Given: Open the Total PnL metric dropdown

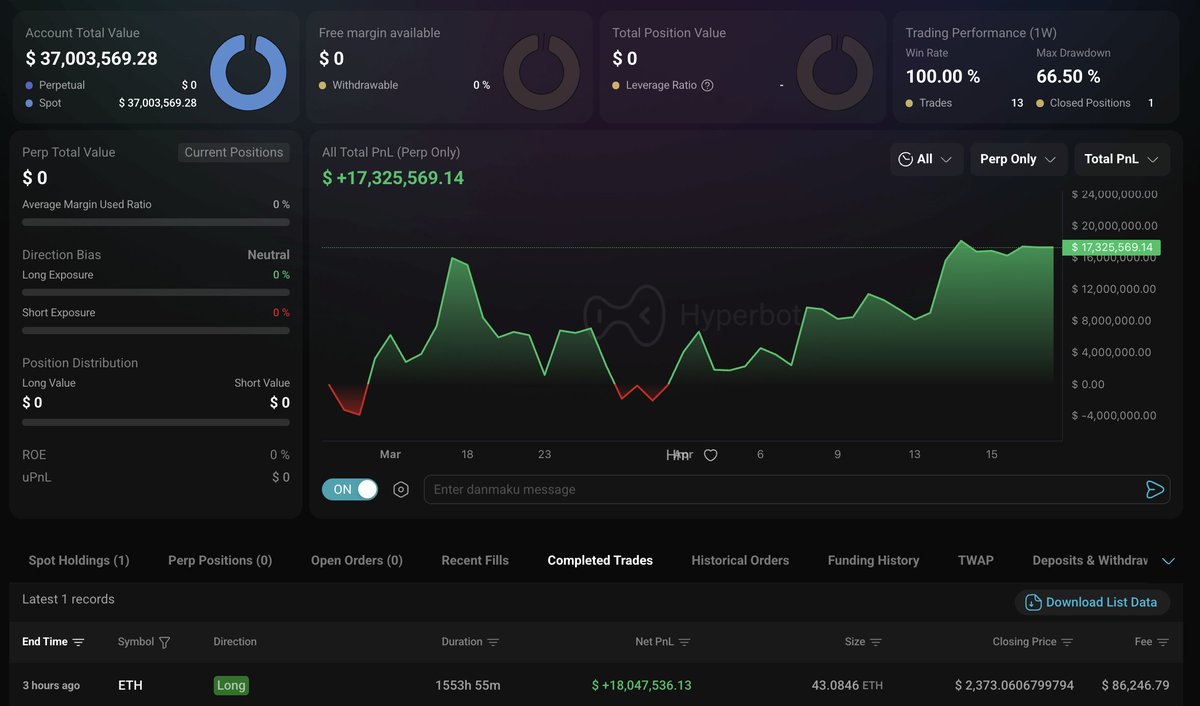Looking at the screenshot, I should 1121,159.
